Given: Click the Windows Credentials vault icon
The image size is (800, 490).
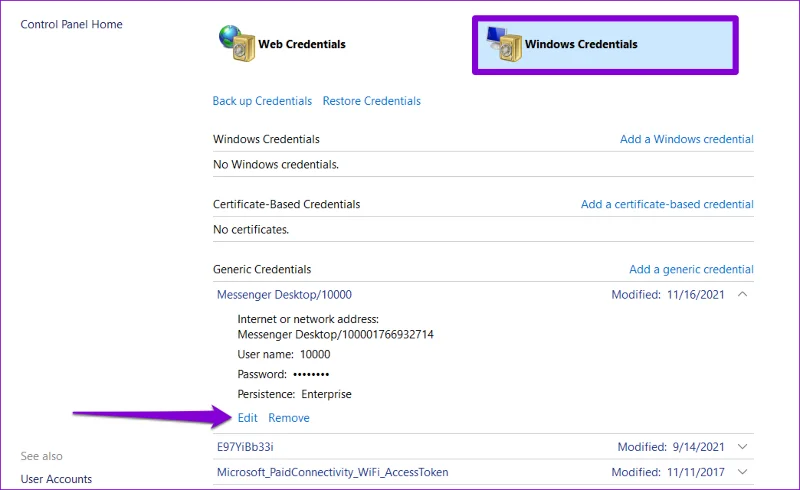Looking at the screenshot, I should (504, 44).
